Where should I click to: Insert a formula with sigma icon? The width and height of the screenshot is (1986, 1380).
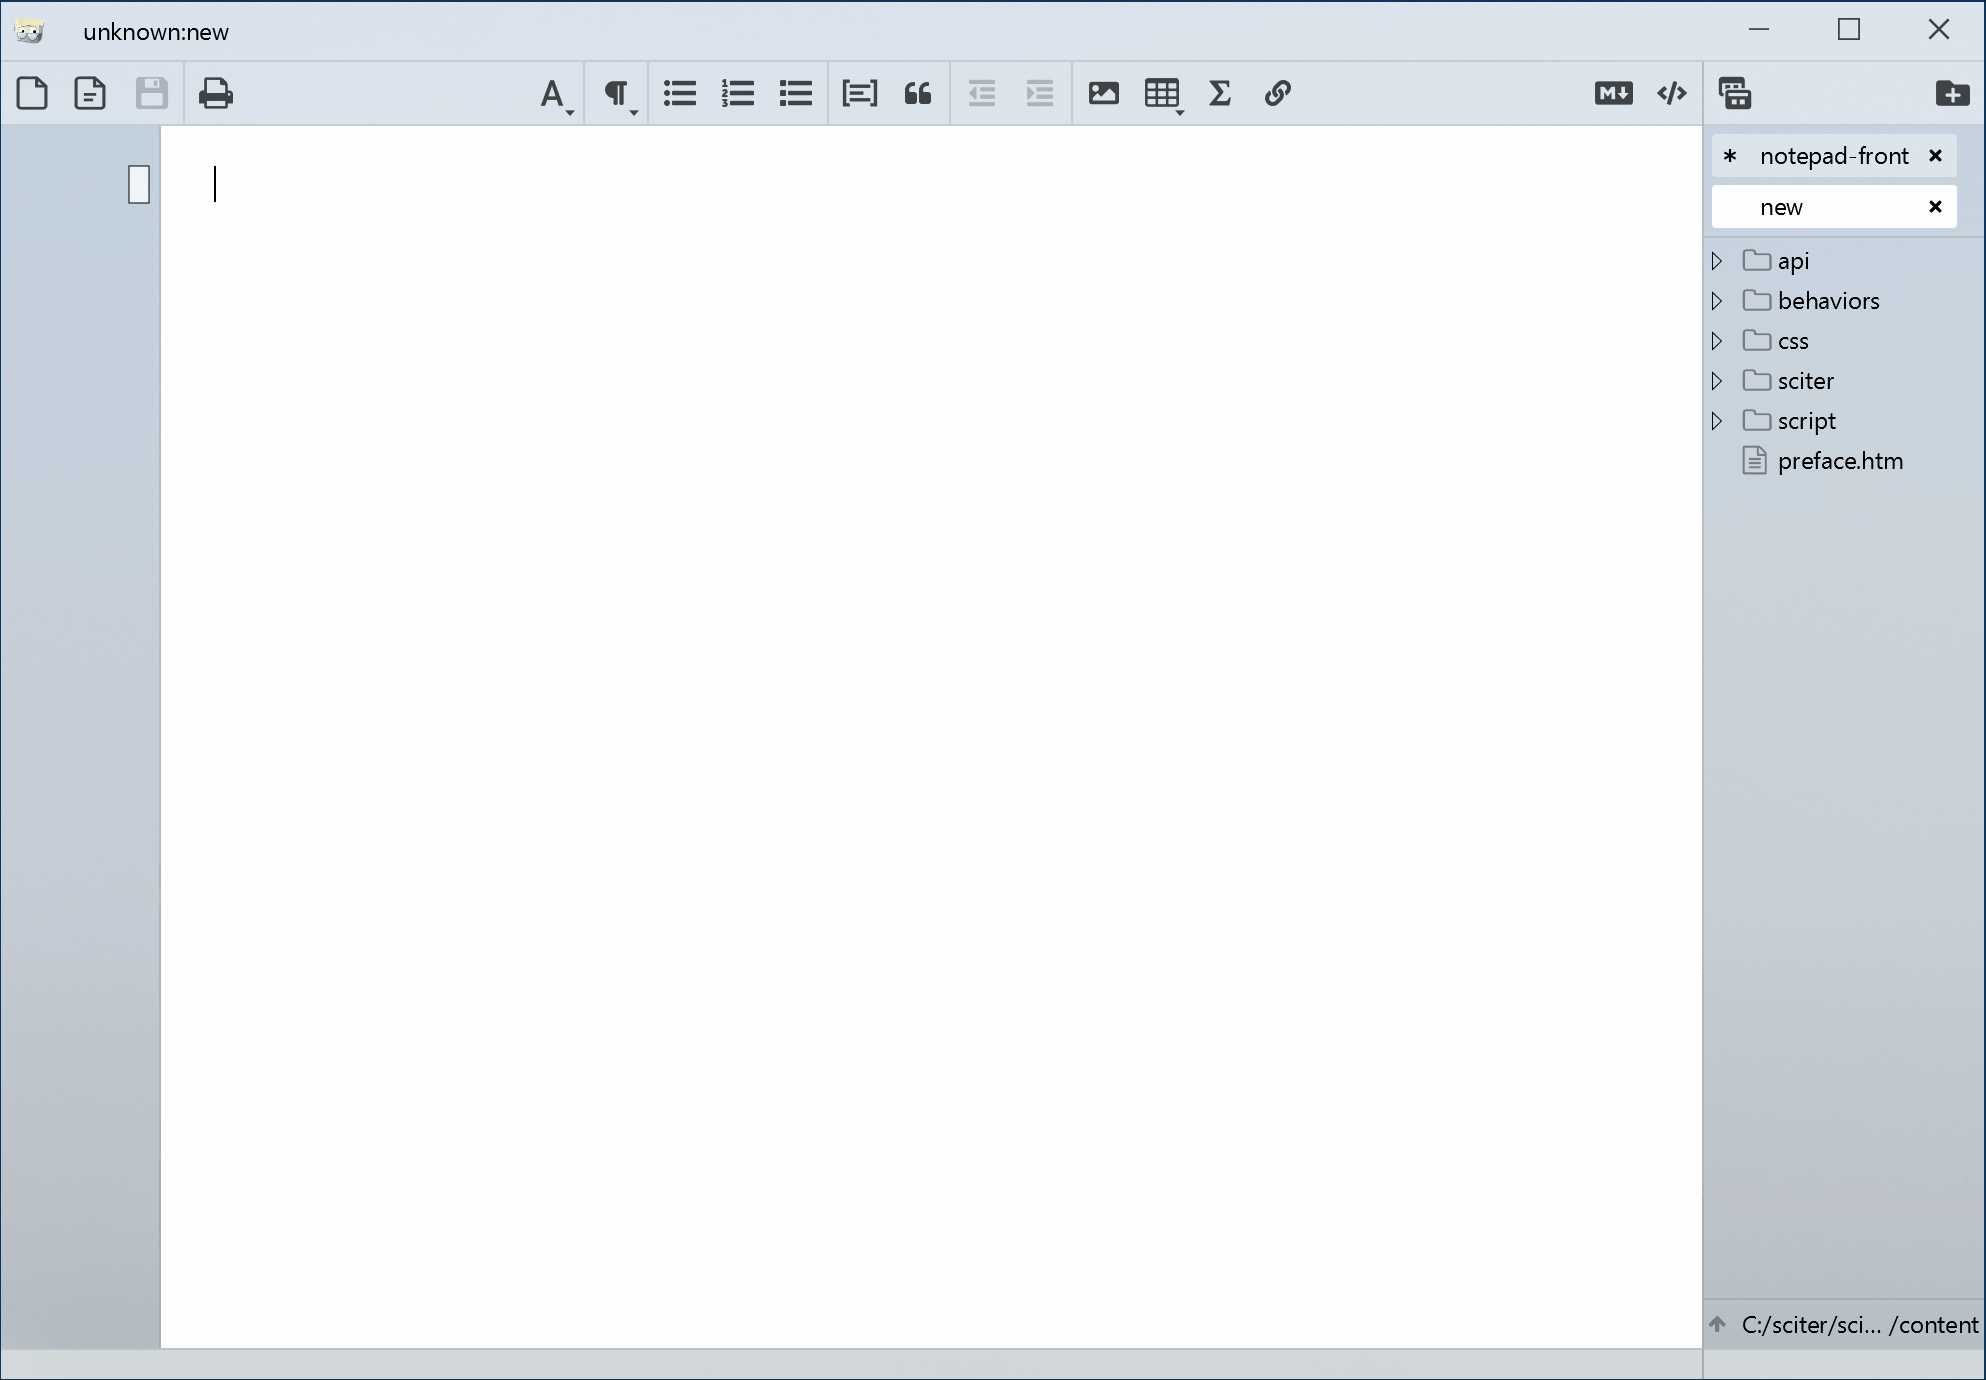point(1219,93)
